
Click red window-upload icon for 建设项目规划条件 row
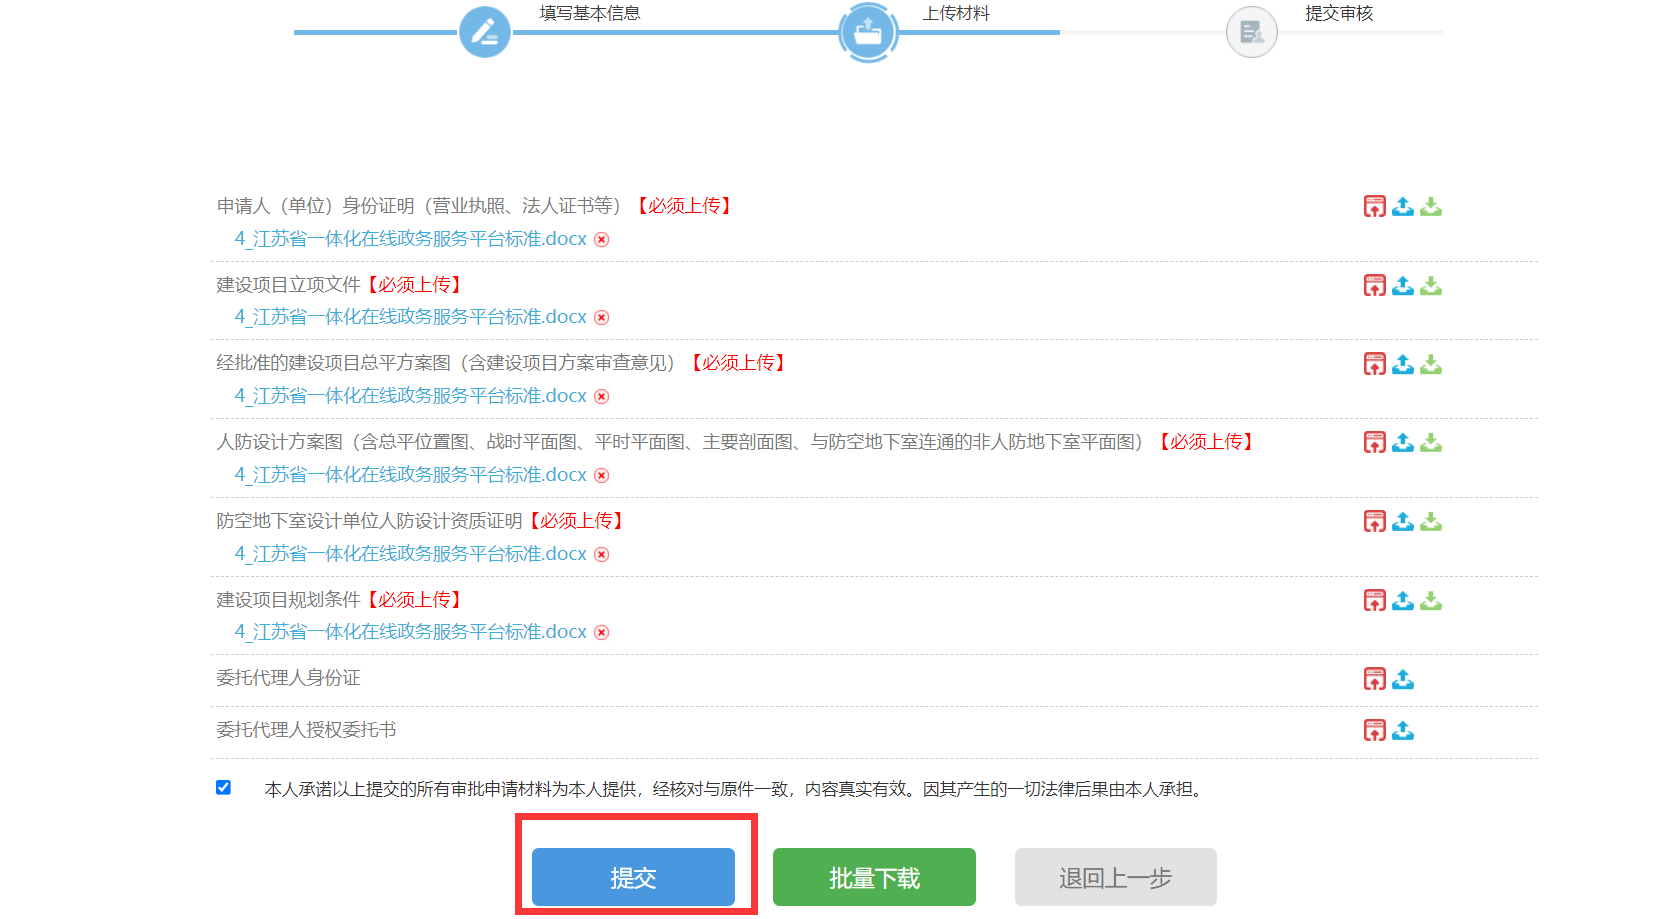click(x=1375, y=601)
